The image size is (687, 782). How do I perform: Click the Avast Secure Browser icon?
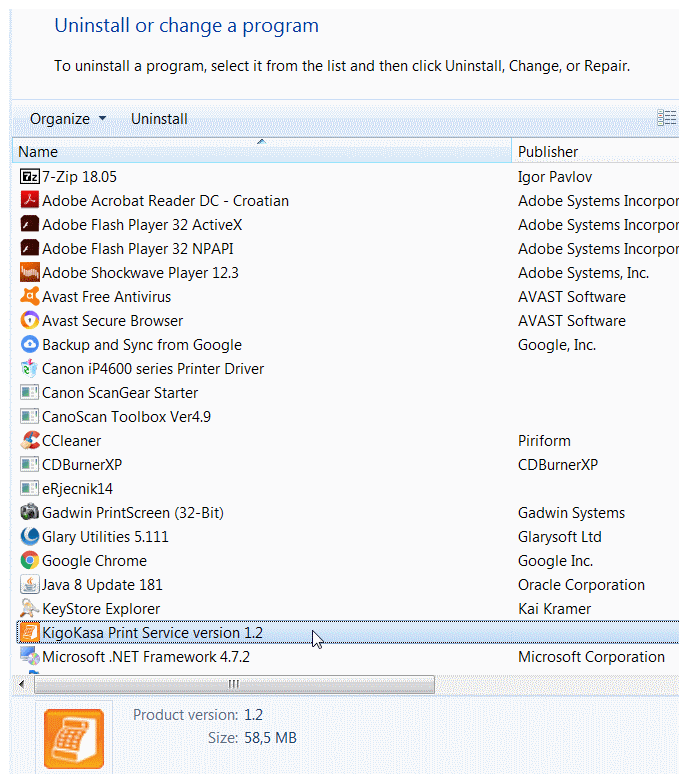(29, 320)
